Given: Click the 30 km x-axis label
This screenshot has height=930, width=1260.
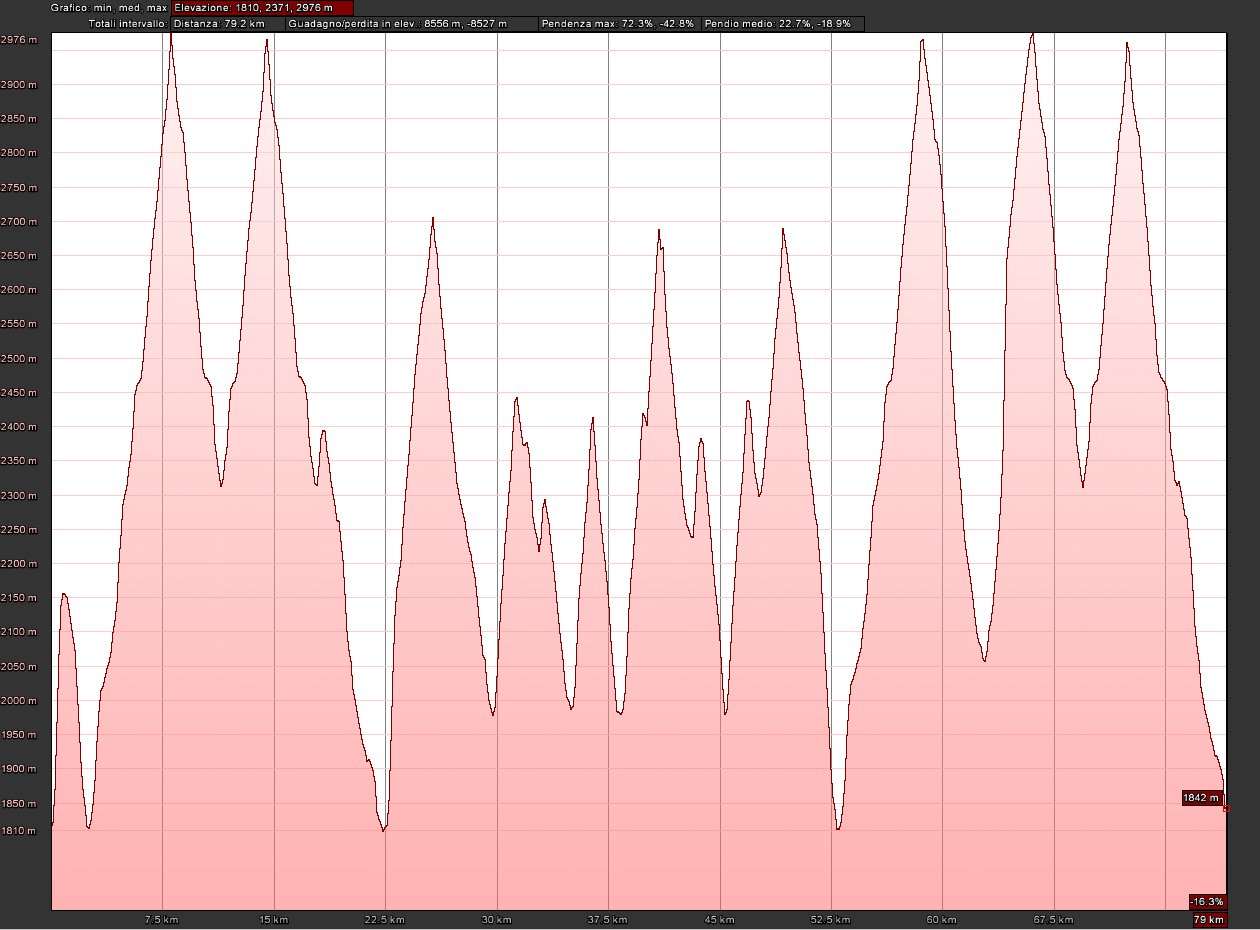Looking at the screenshot, I should pyautogui.click(x=497, y=919).
